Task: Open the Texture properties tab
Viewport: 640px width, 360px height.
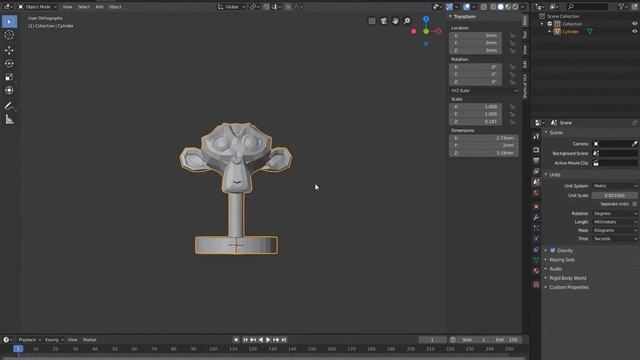Action: tap(536, 284)
